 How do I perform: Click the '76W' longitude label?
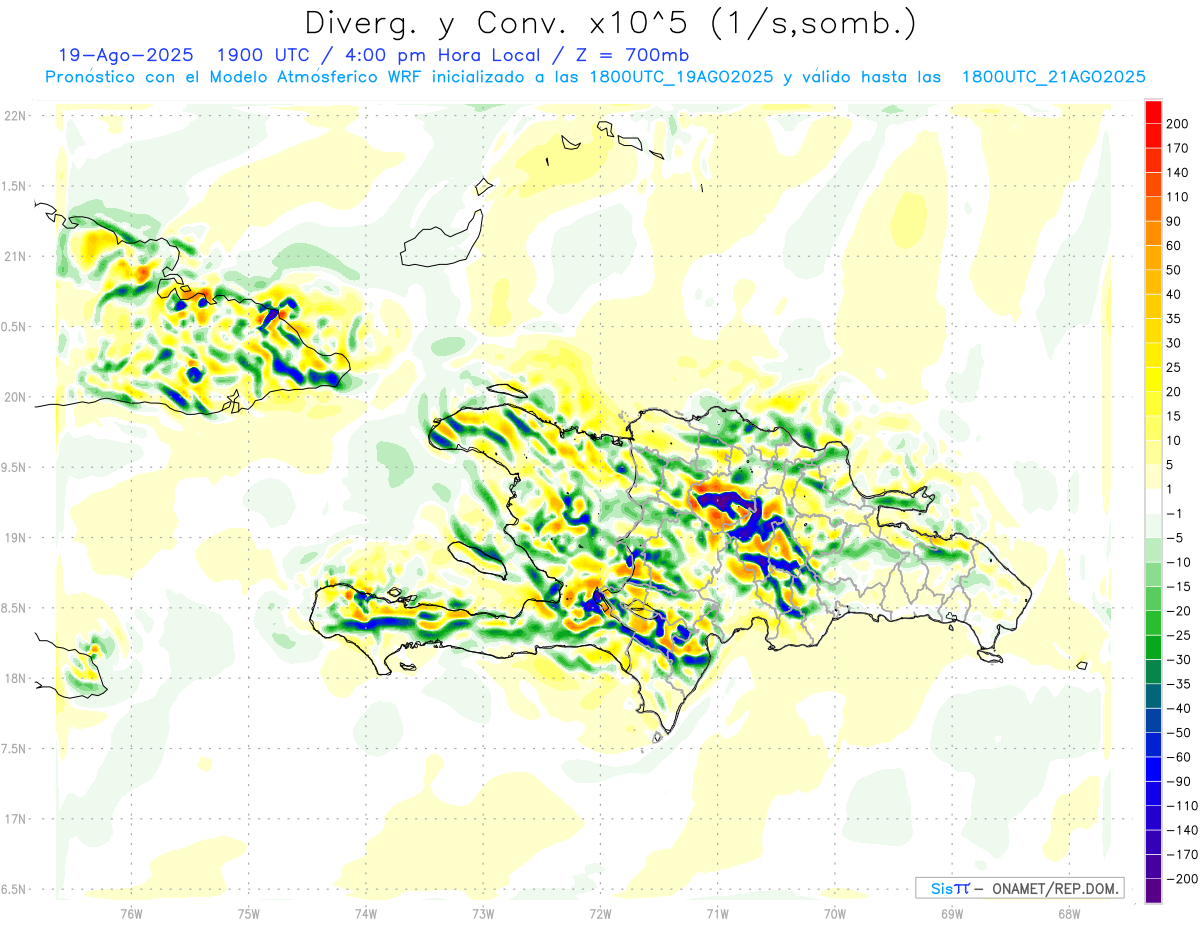[131, 913]
